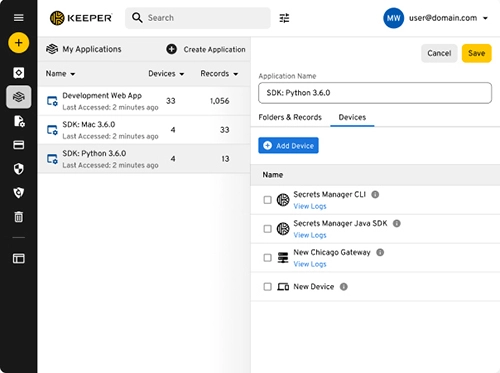Click info icon next to Secrets Manager CLI
The width and height of the screenshot is (500, 373).
pos(375,194)
